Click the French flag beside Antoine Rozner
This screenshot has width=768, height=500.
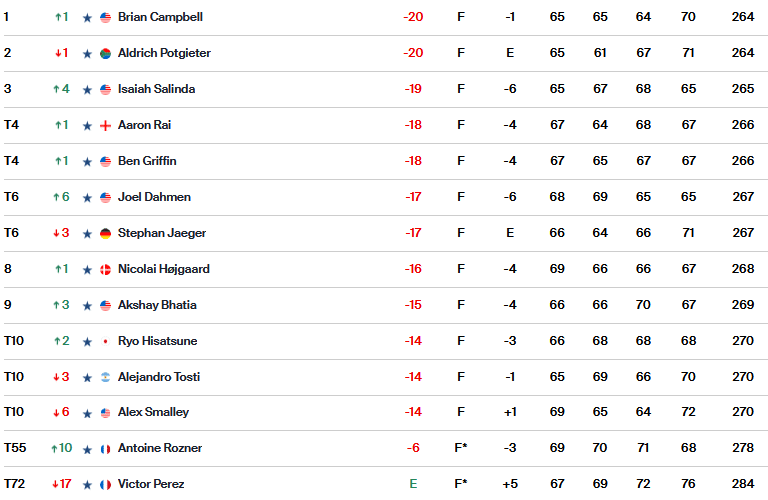pyautogui.click(x=105, y=449)
